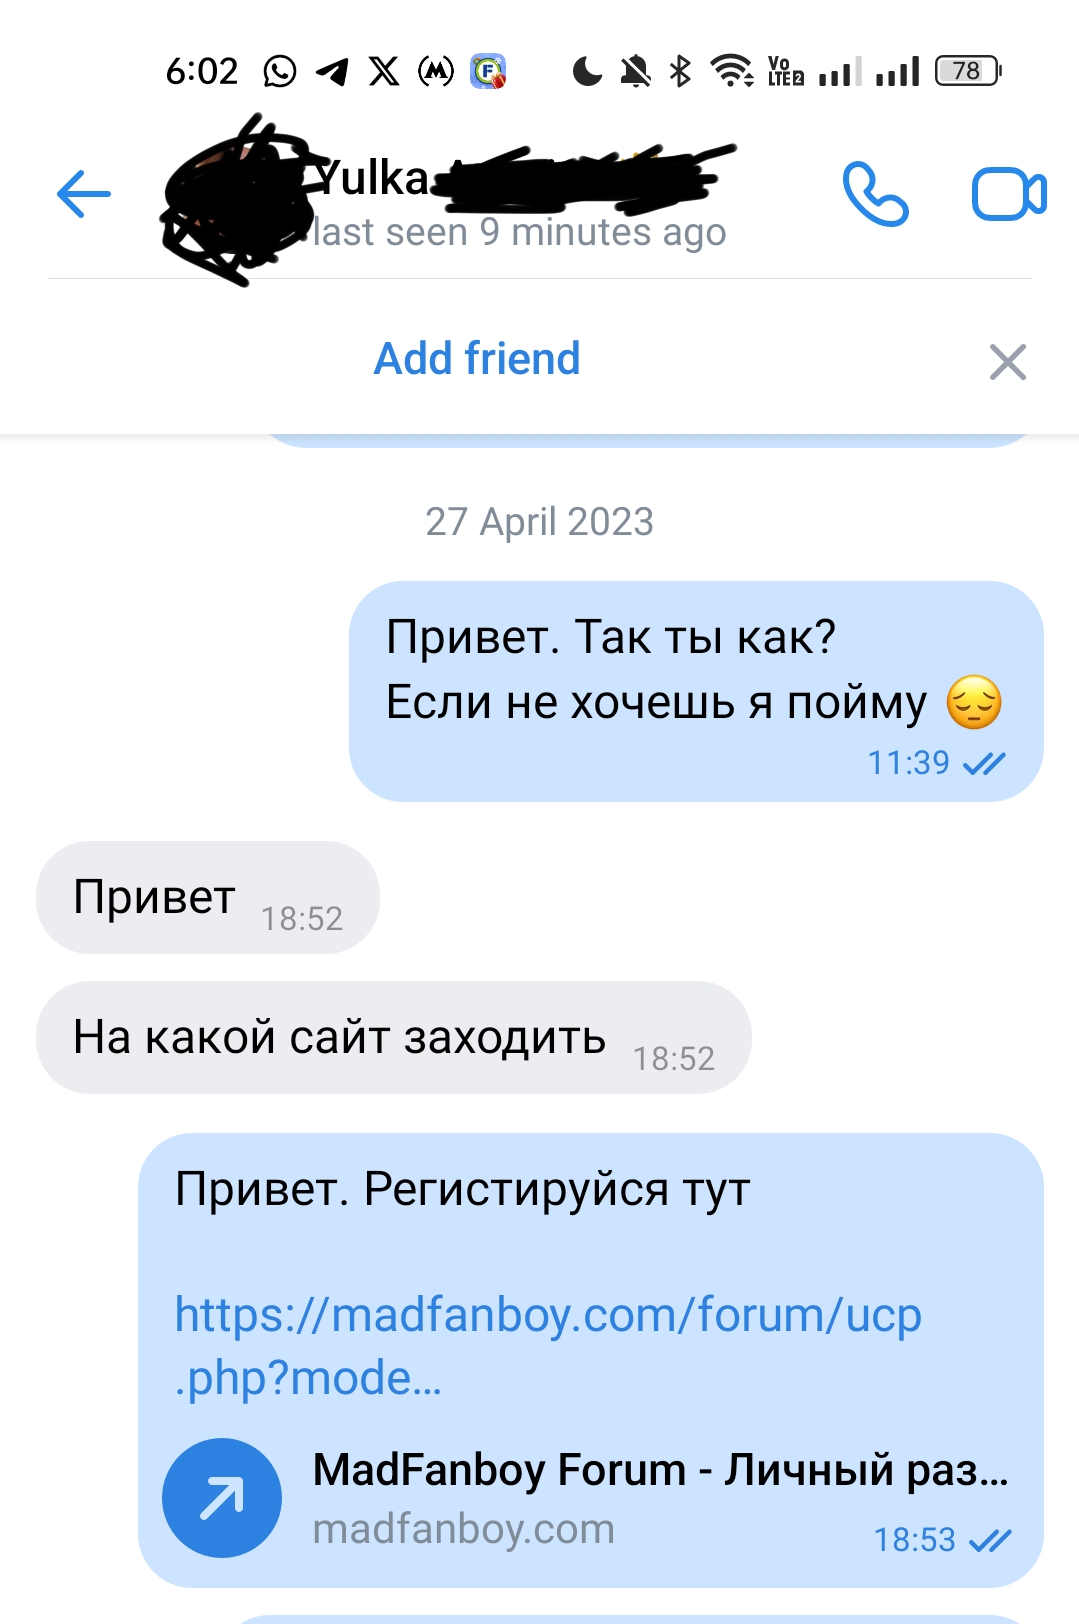The image size is (1079, 1624).
Task: Tap the battery indicator showing 78
Action: tap(967, 71)
